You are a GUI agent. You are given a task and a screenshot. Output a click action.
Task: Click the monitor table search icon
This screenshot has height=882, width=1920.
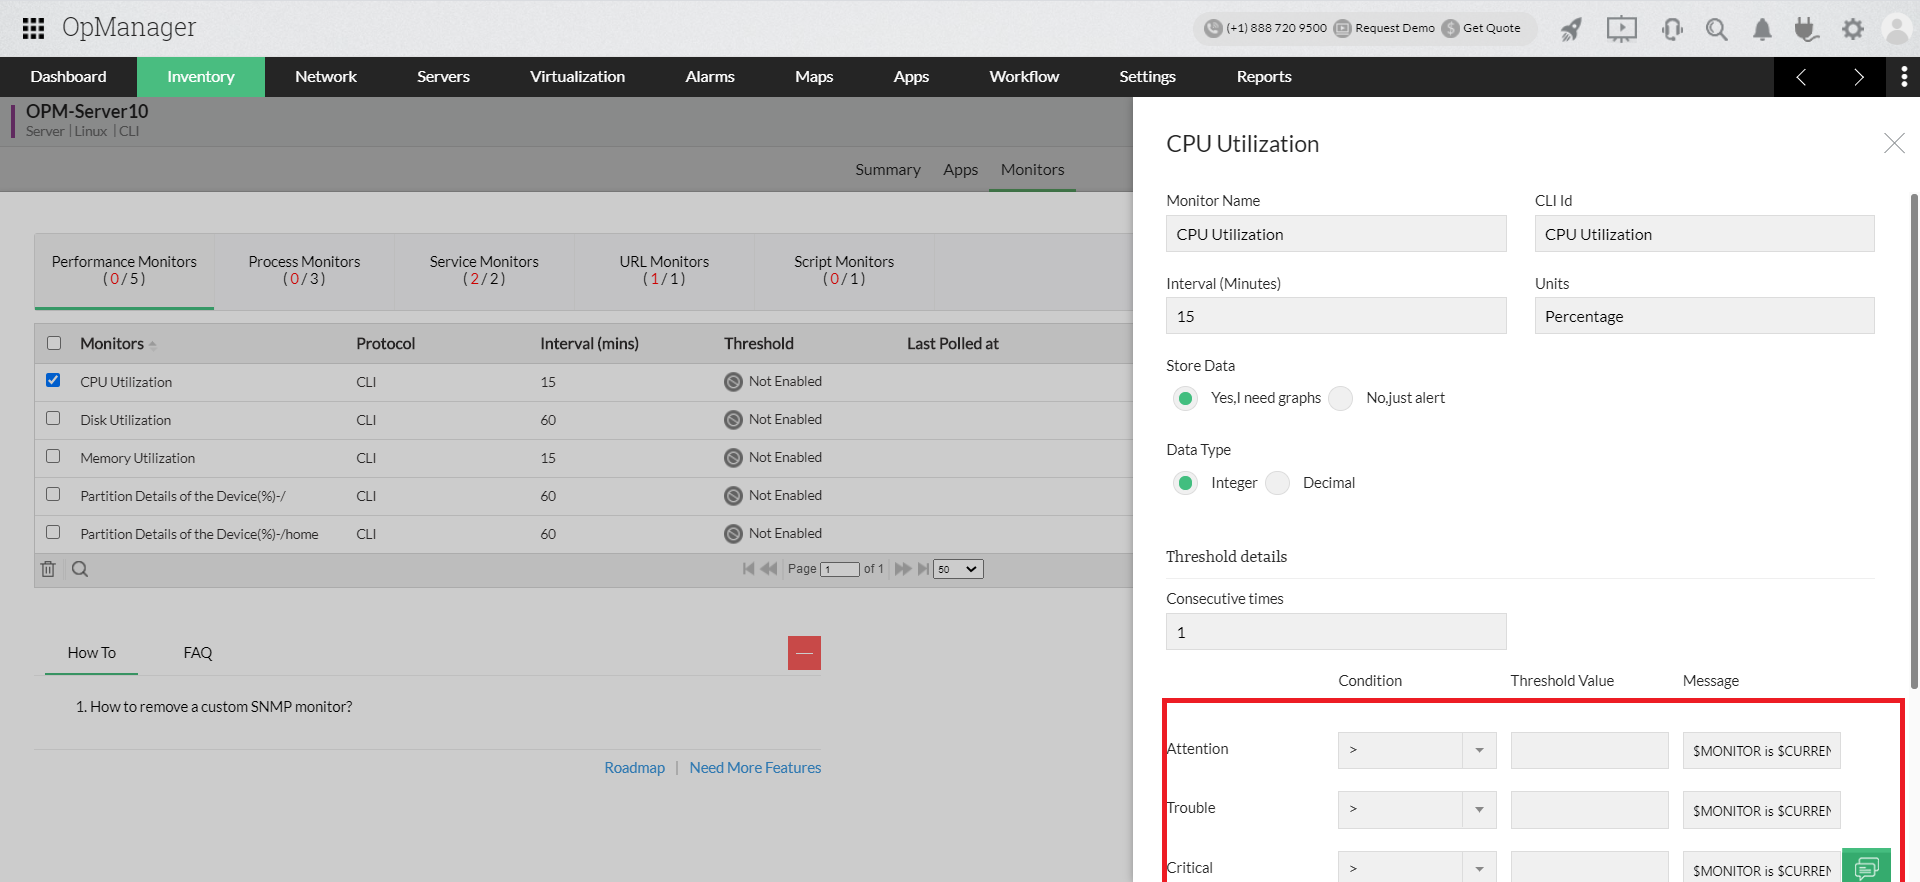click(80, 569)
